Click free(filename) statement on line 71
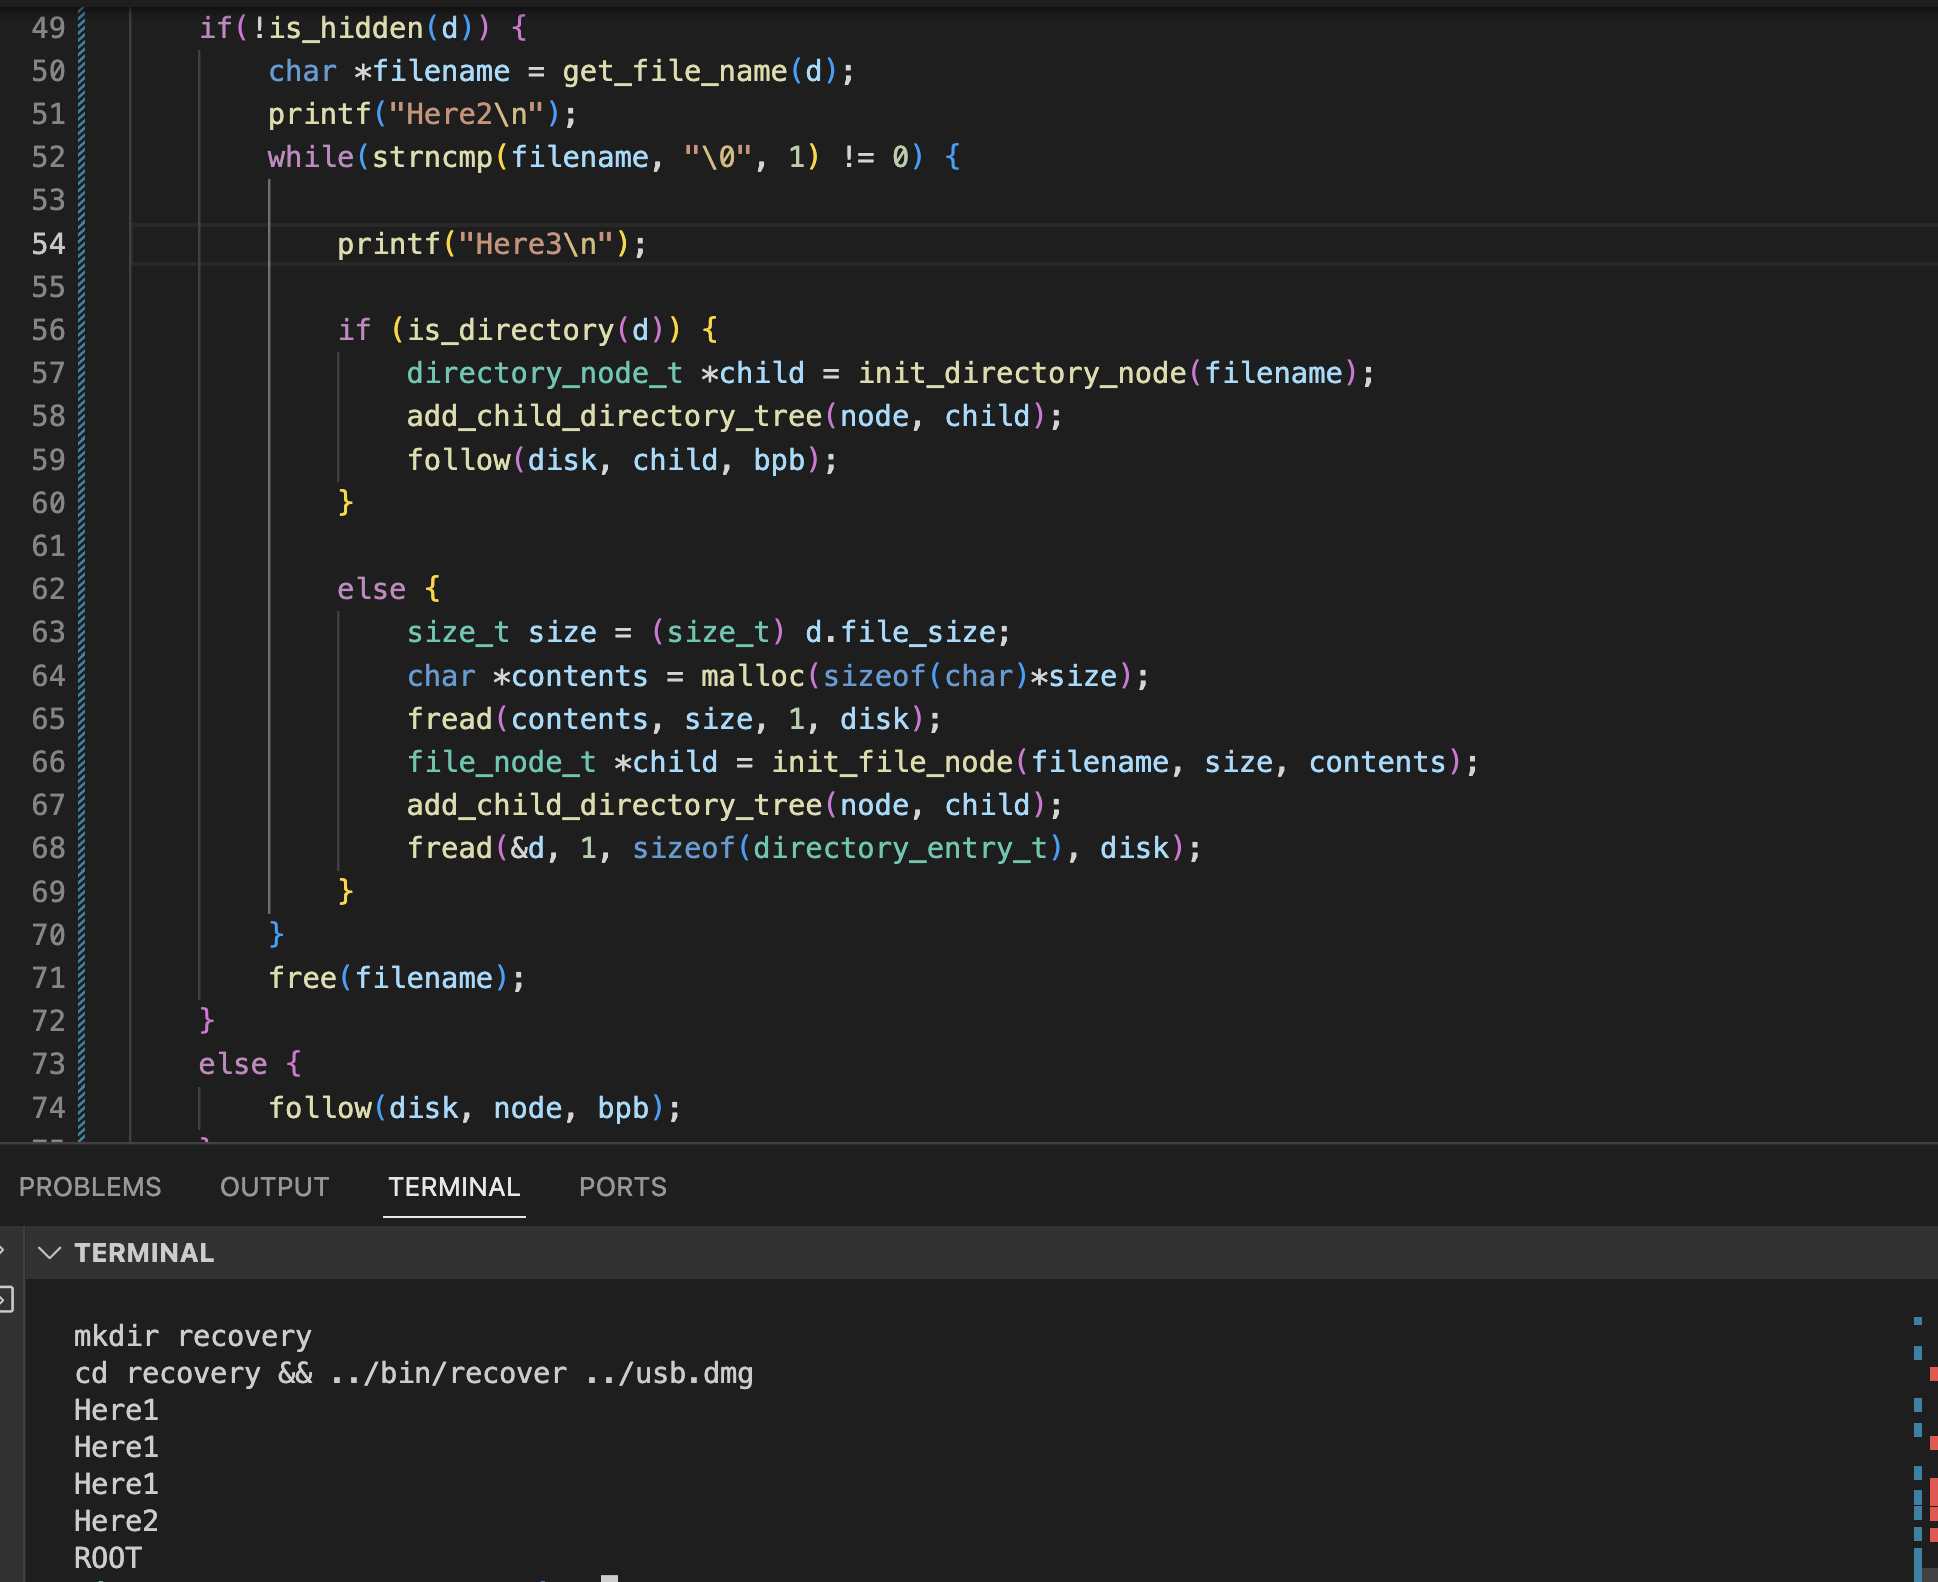This screenshot has height=1582, width=1938. coord(396,978)
